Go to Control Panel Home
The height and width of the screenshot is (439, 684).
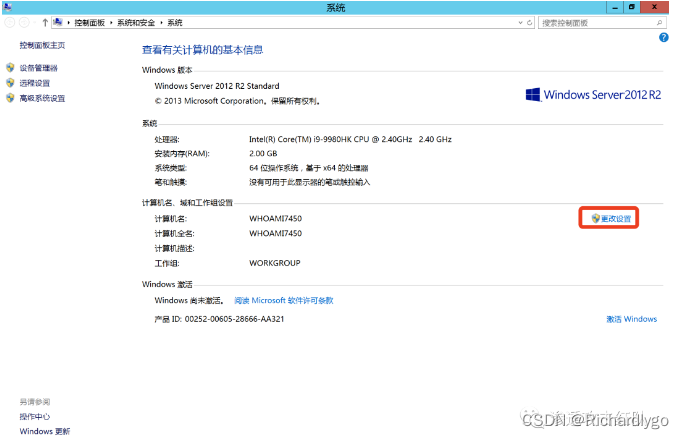42,45
